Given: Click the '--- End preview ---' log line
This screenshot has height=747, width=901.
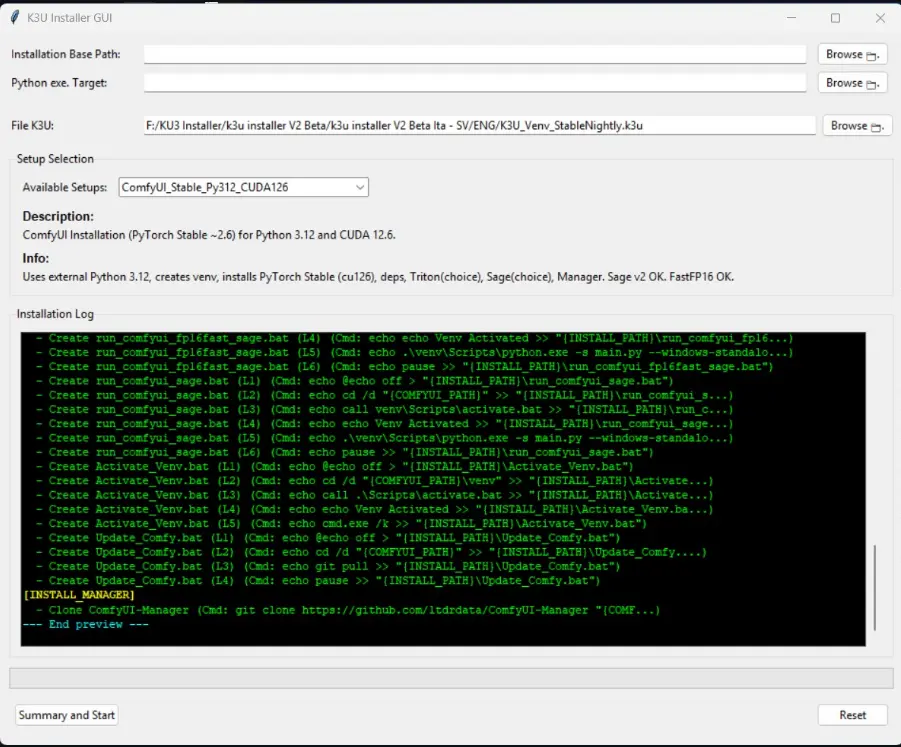Looking at the screenshot, I should [86, 625].
